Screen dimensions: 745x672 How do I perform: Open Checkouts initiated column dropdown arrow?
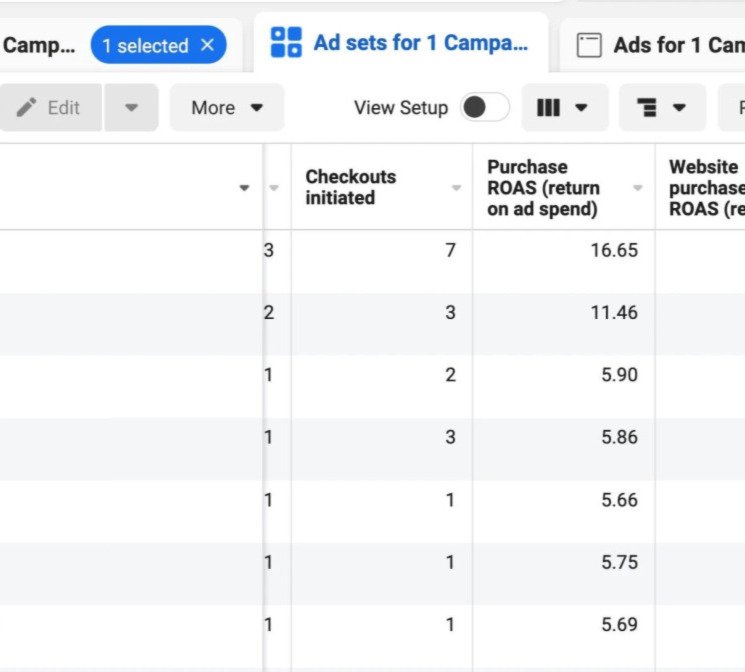pos(457,188)
